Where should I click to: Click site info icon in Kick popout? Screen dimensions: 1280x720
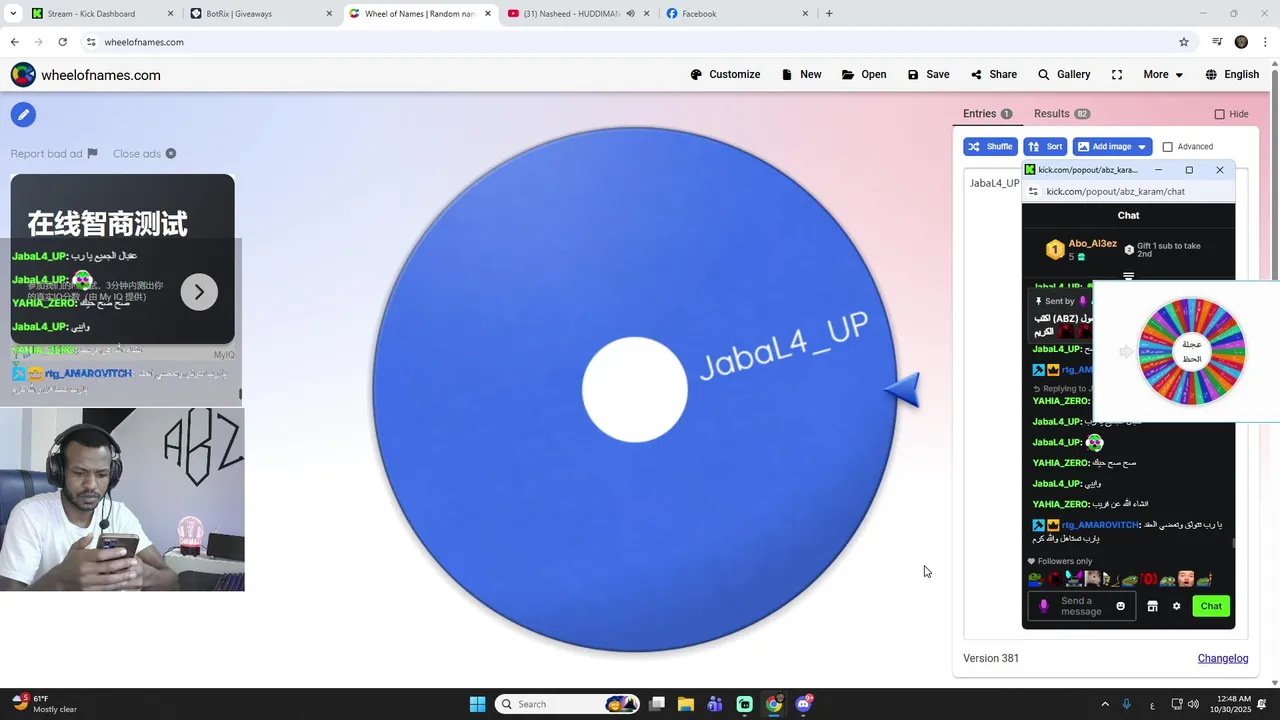1034,192
